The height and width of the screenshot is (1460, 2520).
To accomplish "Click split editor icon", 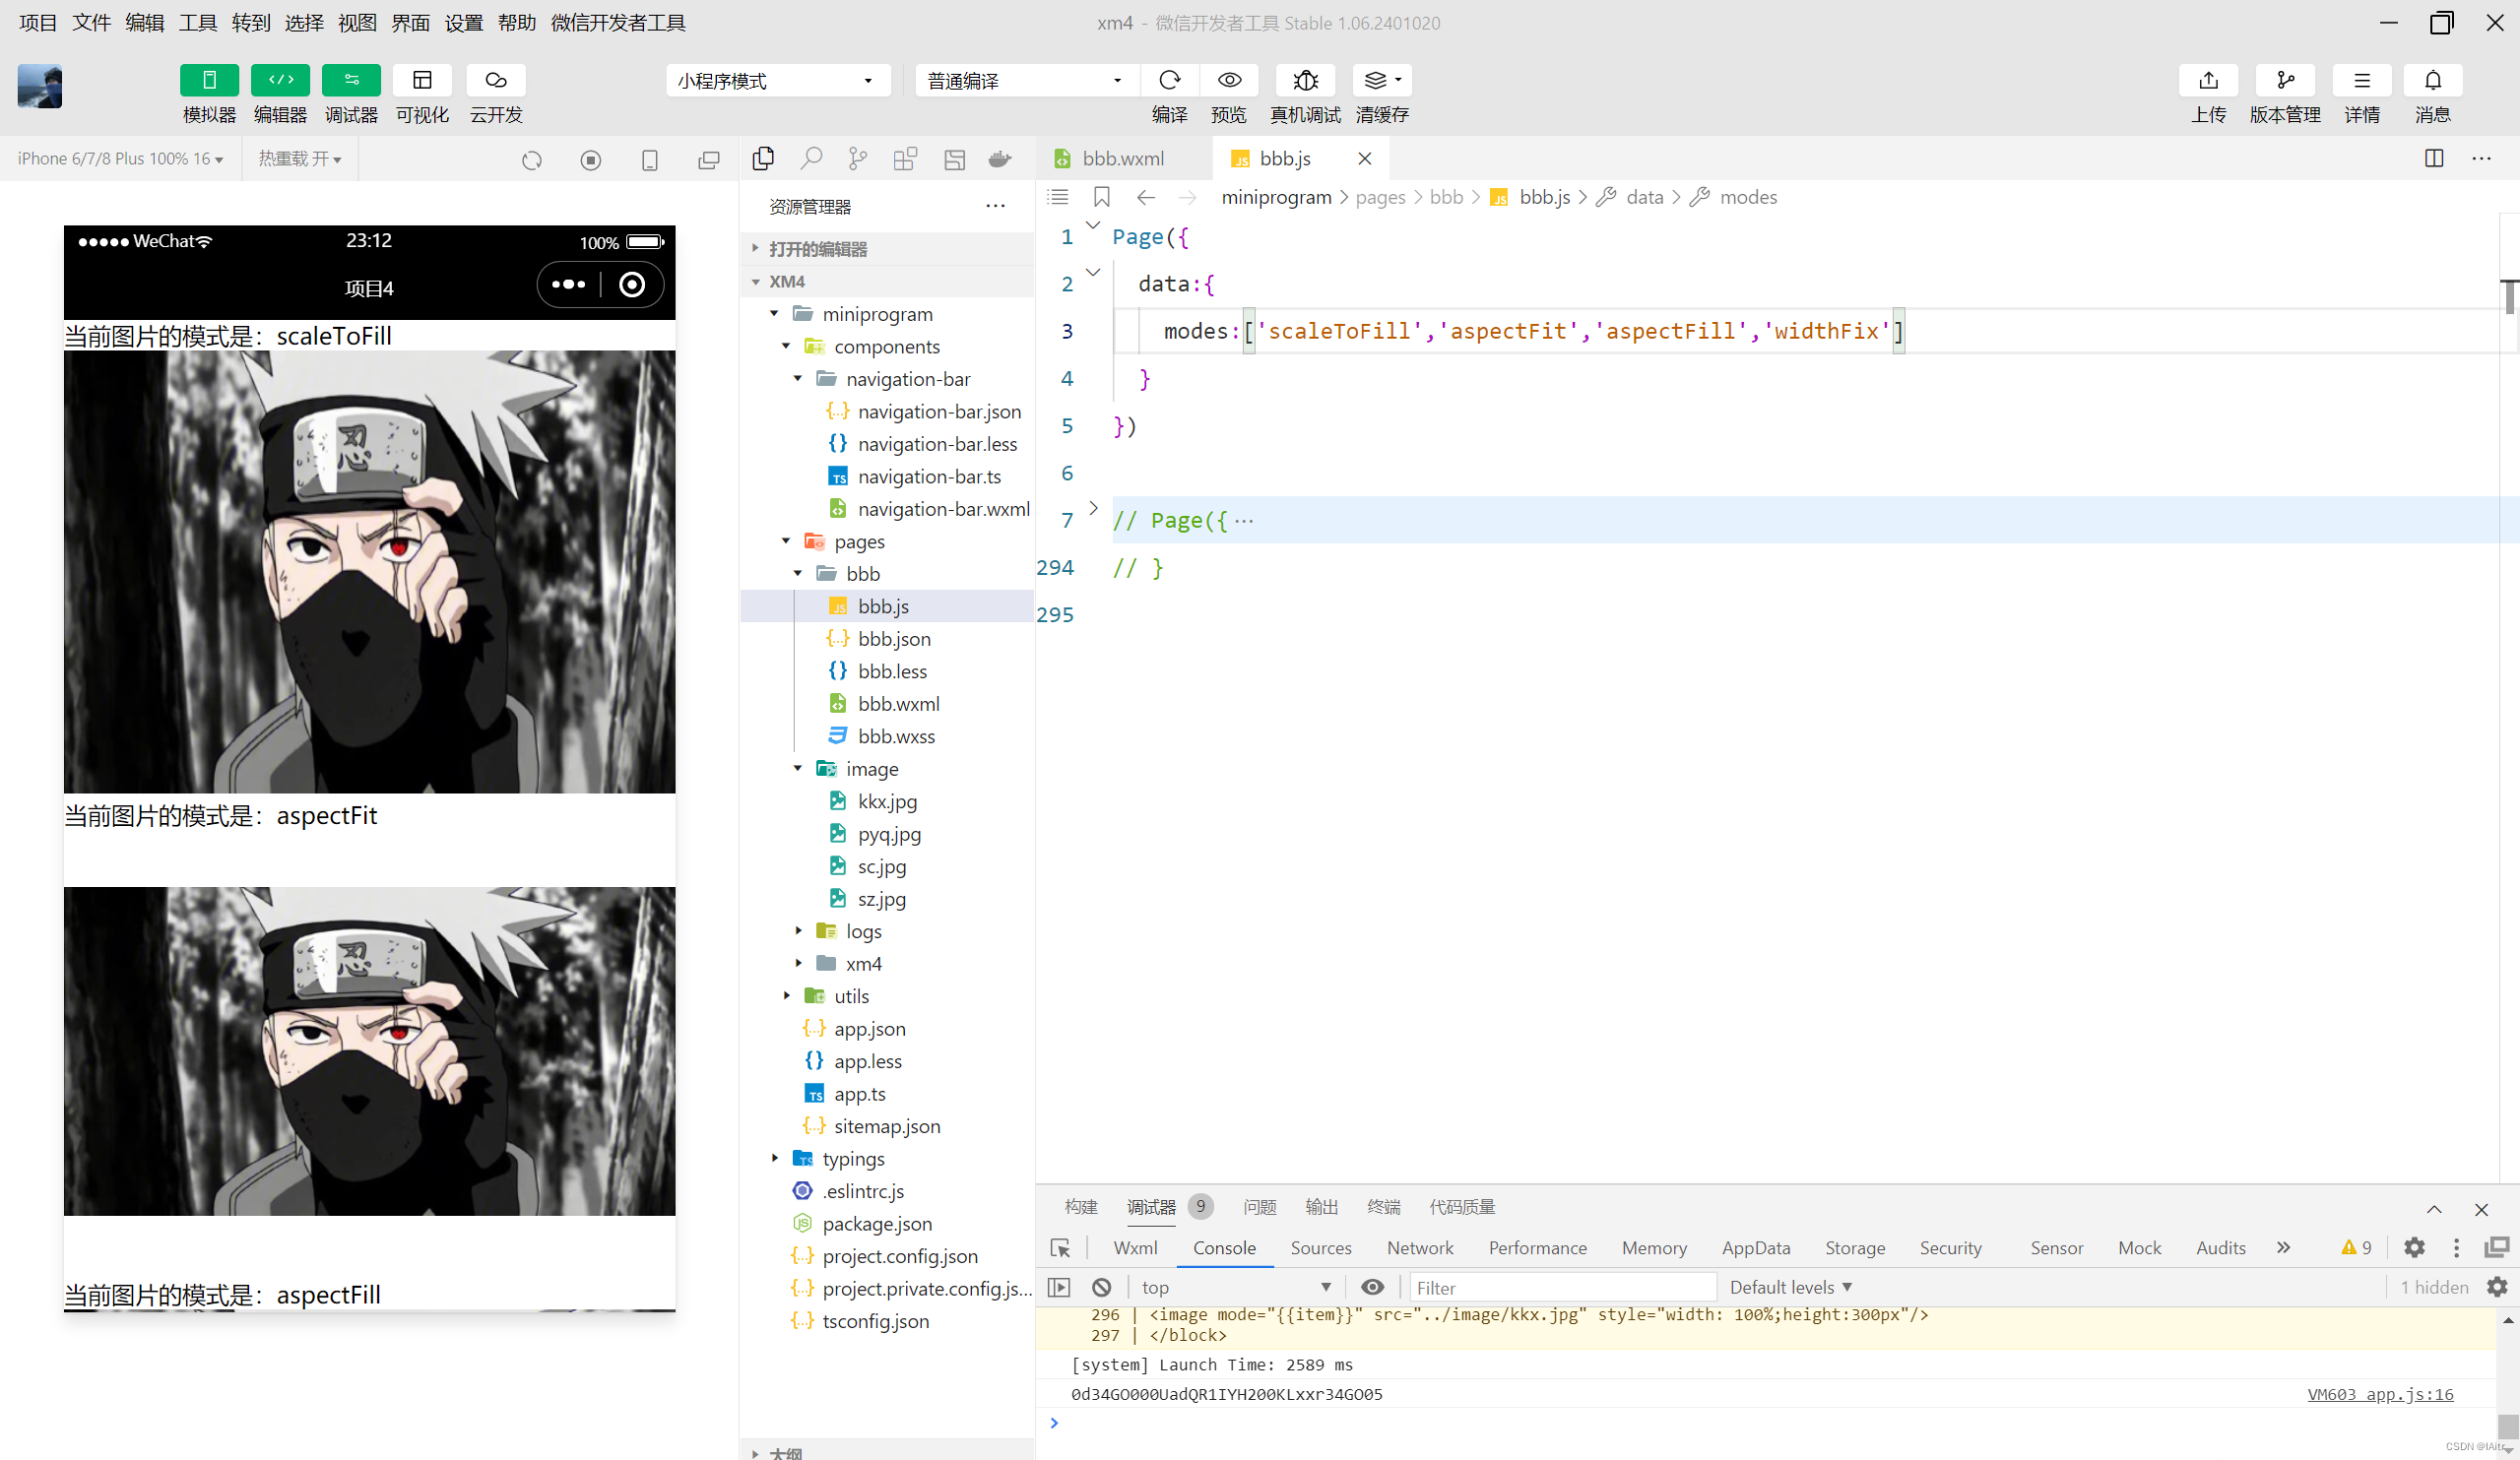I will pyautogui.click(x=2433, y=158).
